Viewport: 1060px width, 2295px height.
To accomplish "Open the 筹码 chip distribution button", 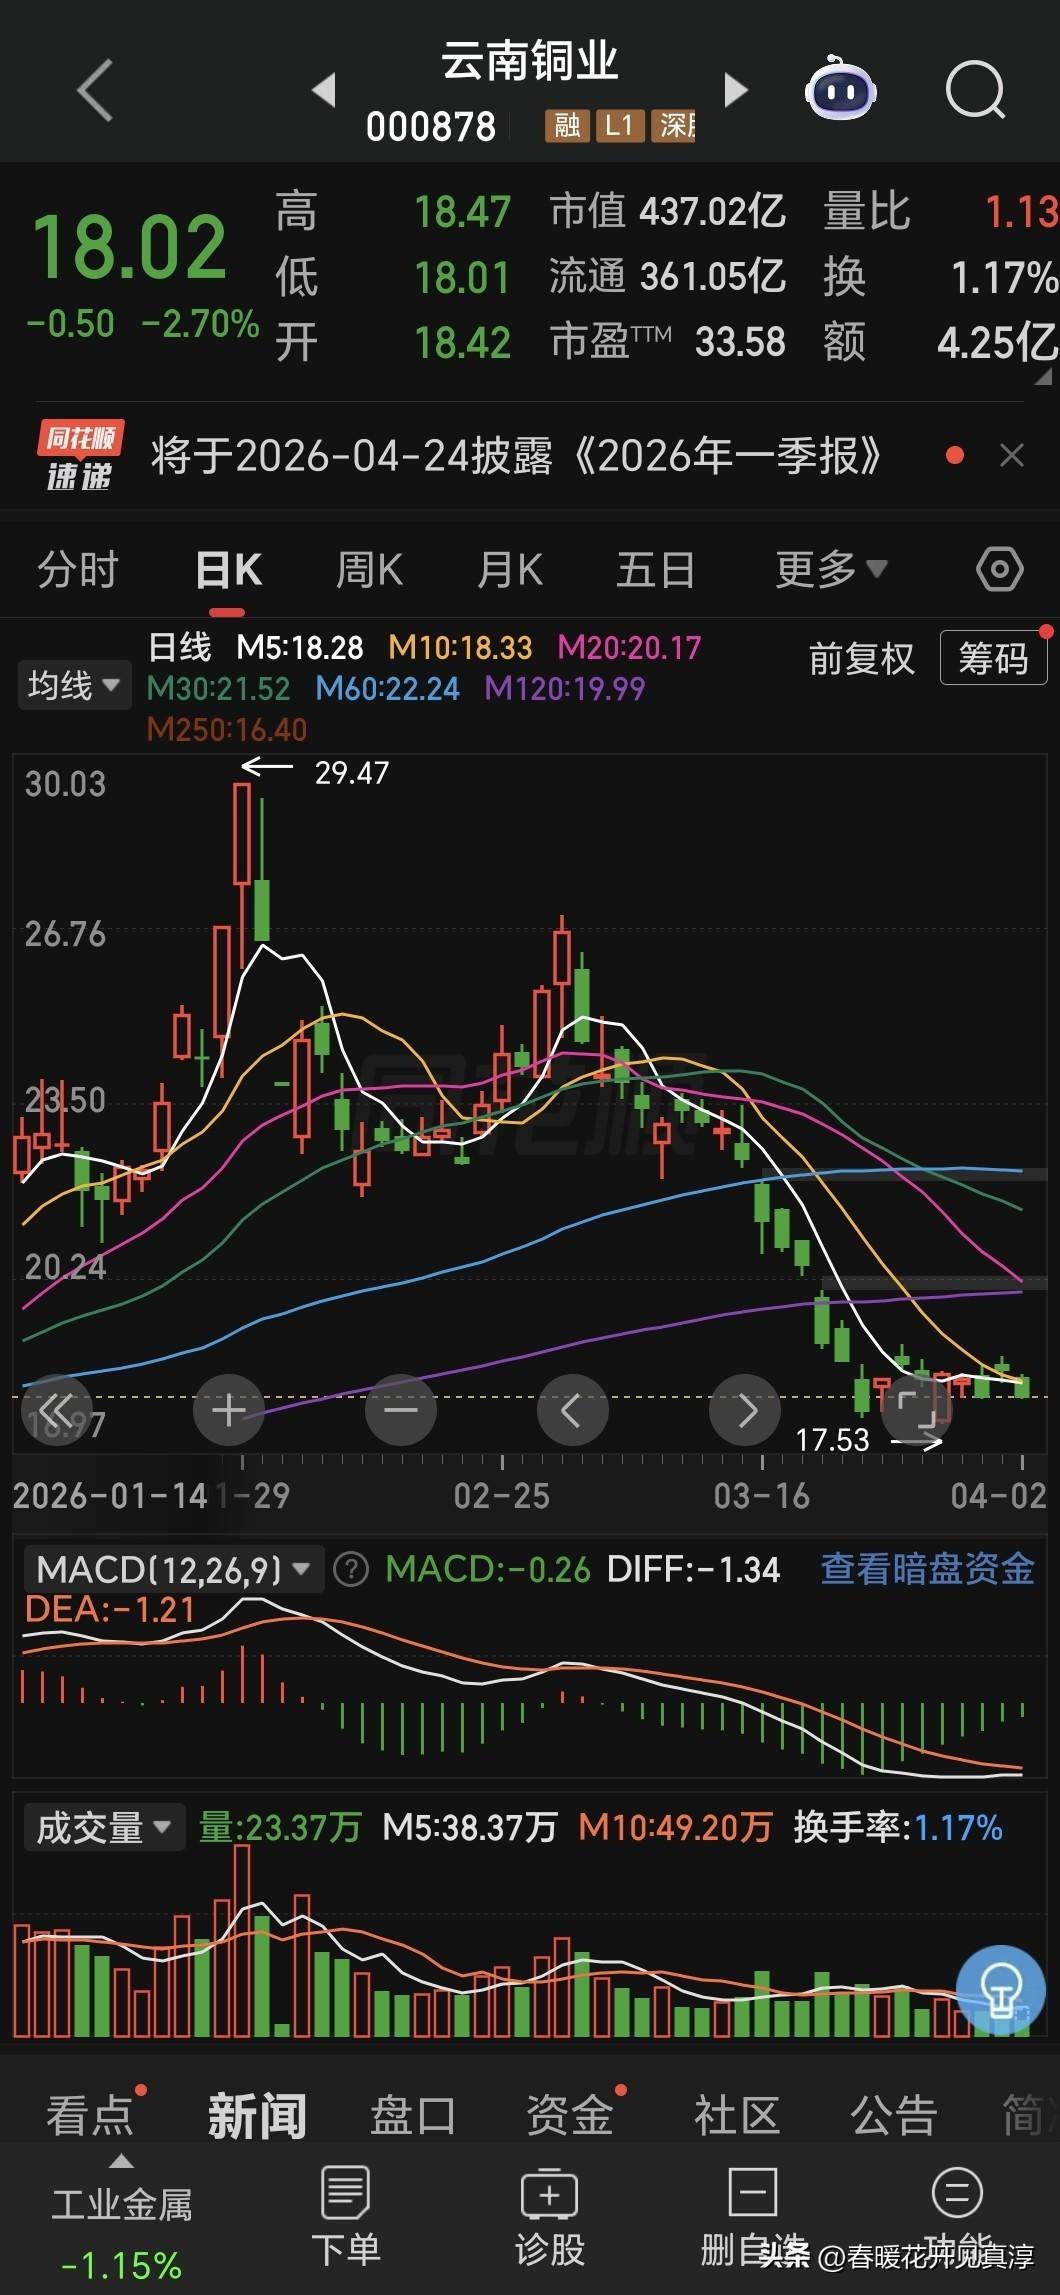I will tap(993, 658).
